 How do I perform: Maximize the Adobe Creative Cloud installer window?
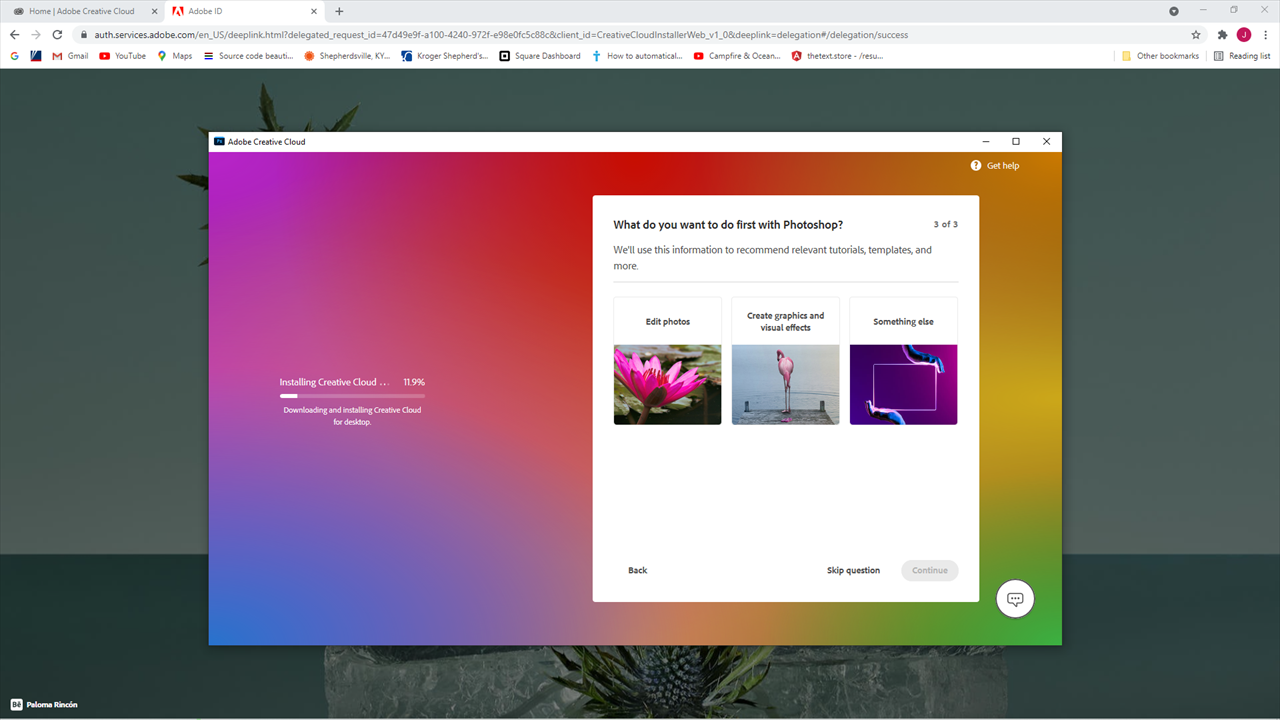click(x=1016, y=142)
